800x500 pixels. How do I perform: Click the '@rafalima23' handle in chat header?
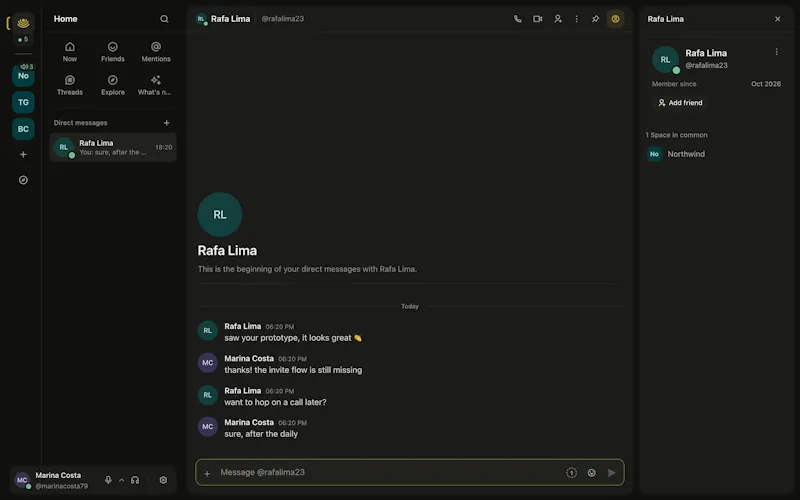(283, 19)
